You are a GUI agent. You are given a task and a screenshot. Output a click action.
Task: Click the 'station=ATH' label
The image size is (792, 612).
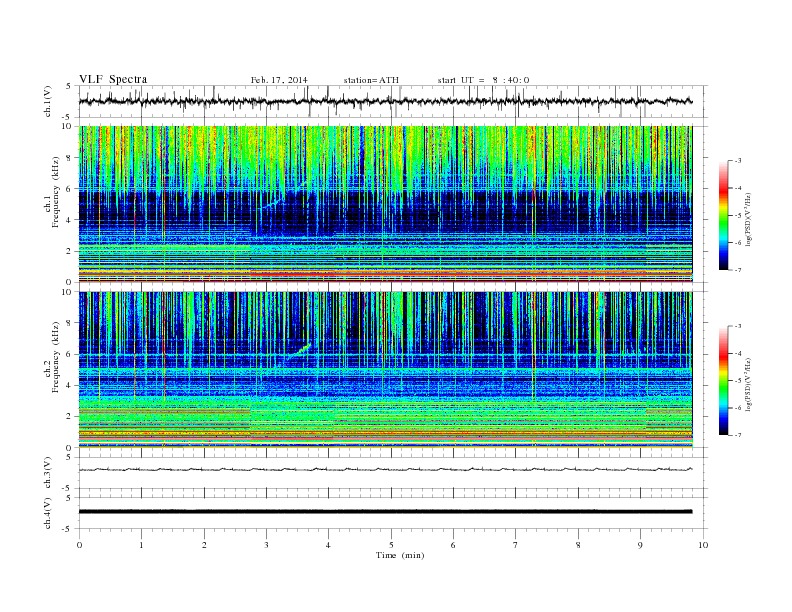(x=371, y=80)
